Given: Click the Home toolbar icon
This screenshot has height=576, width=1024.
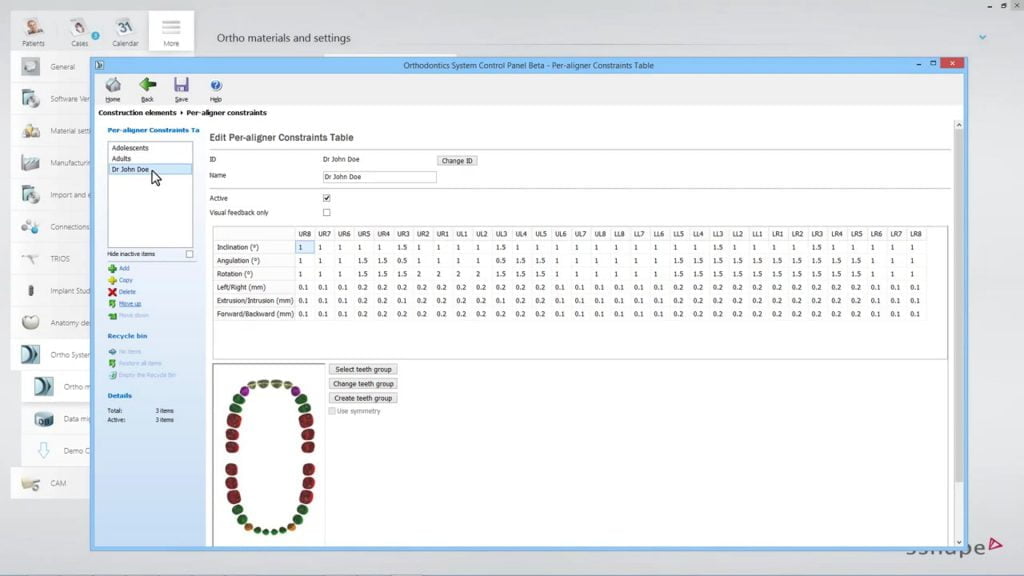Looking at the screenshot, I should pos(113,87).
